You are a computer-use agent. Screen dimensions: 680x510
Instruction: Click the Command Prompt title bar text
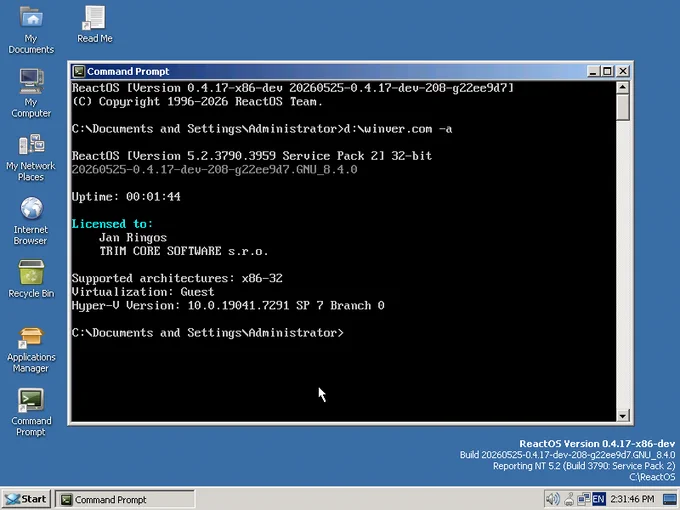[128, 72]
